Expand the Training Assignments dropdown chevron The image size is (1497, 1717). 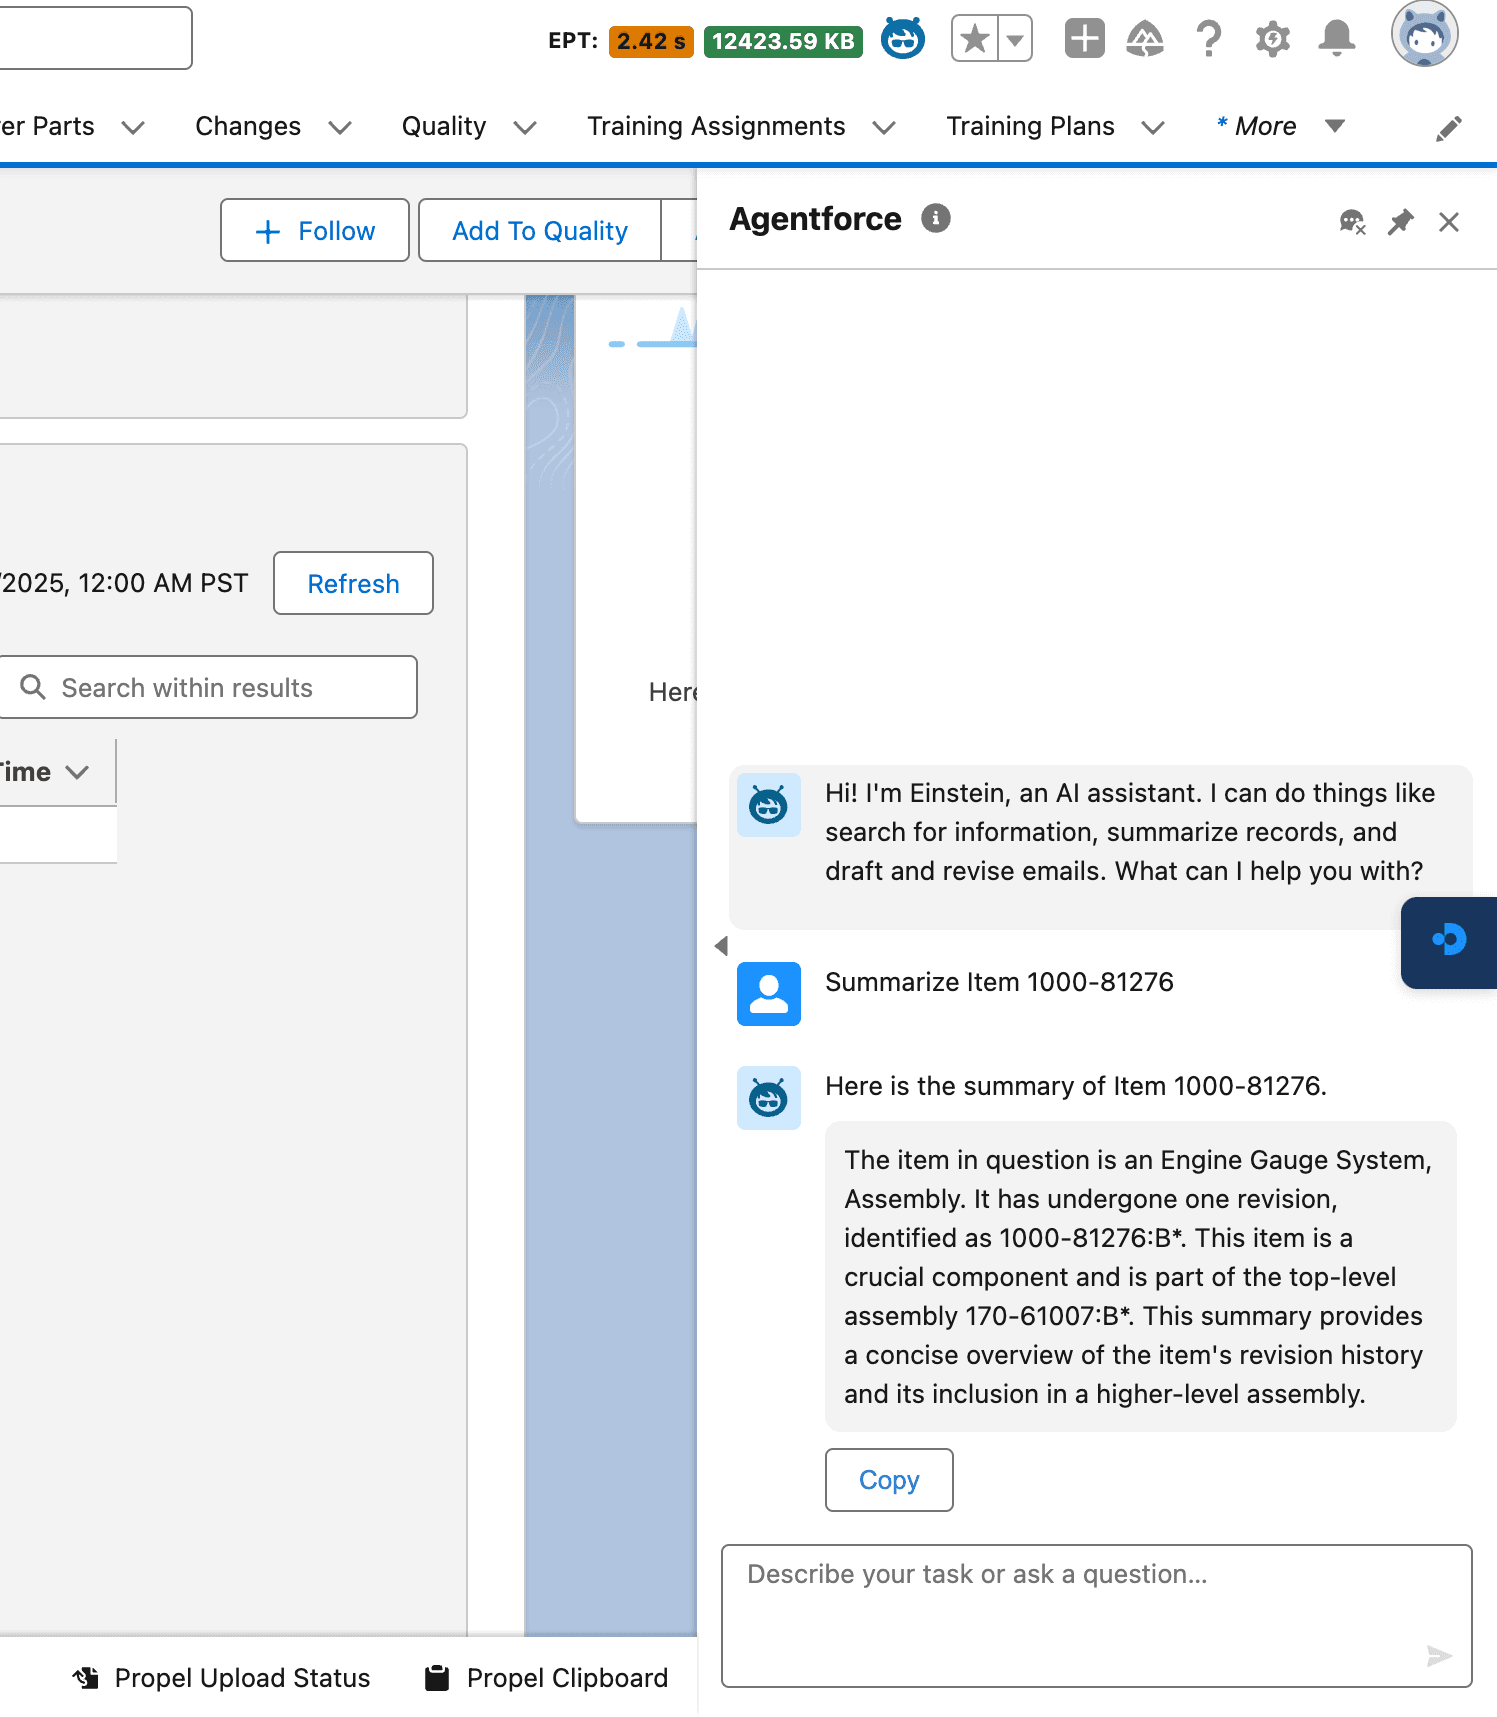(x=884, y=127)
